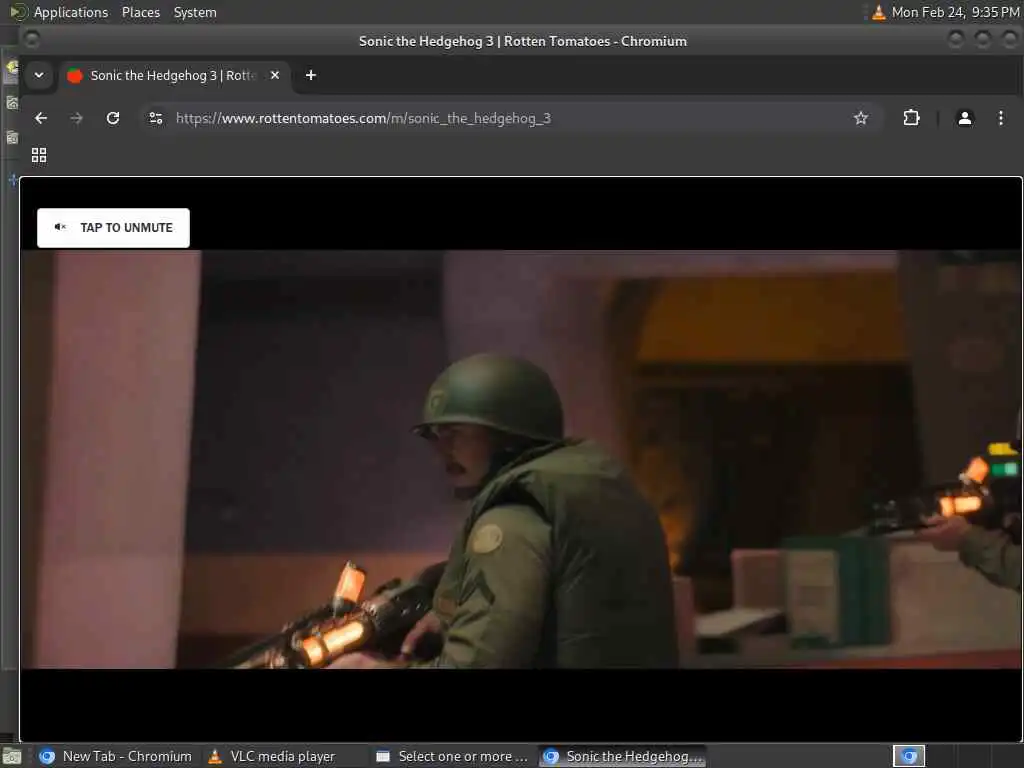Switch to New Tab - Chromium taskbar window
This screenshot has width=1024, height=768.
point(116,756)
